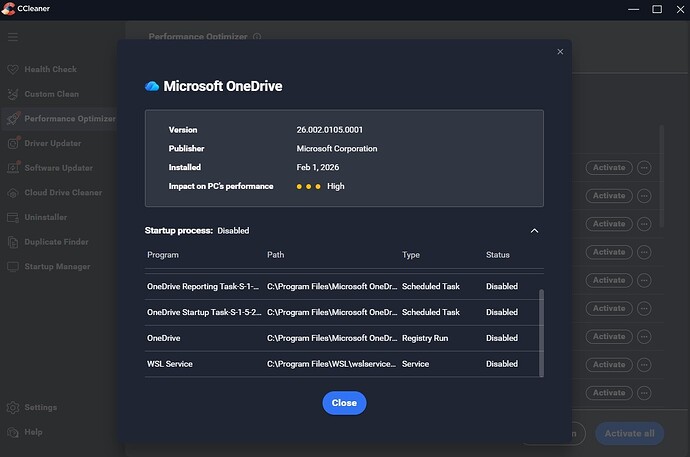
Task: Click the Driver Updater icon
Action: (x=13, y=143)
